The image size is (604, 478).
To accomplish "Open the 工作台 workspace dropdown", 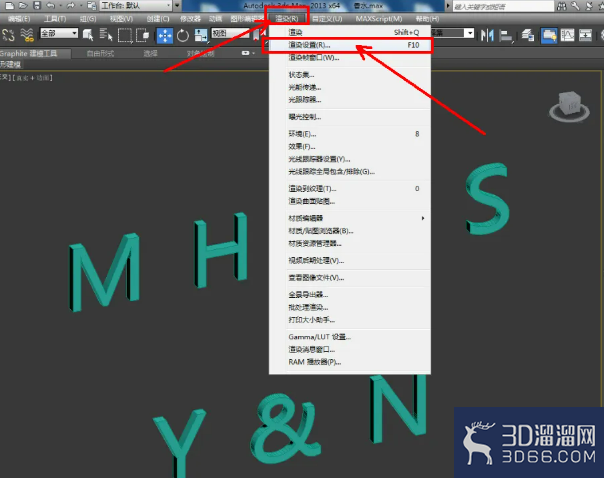I will pyautogui.click(x=136, y=5).
